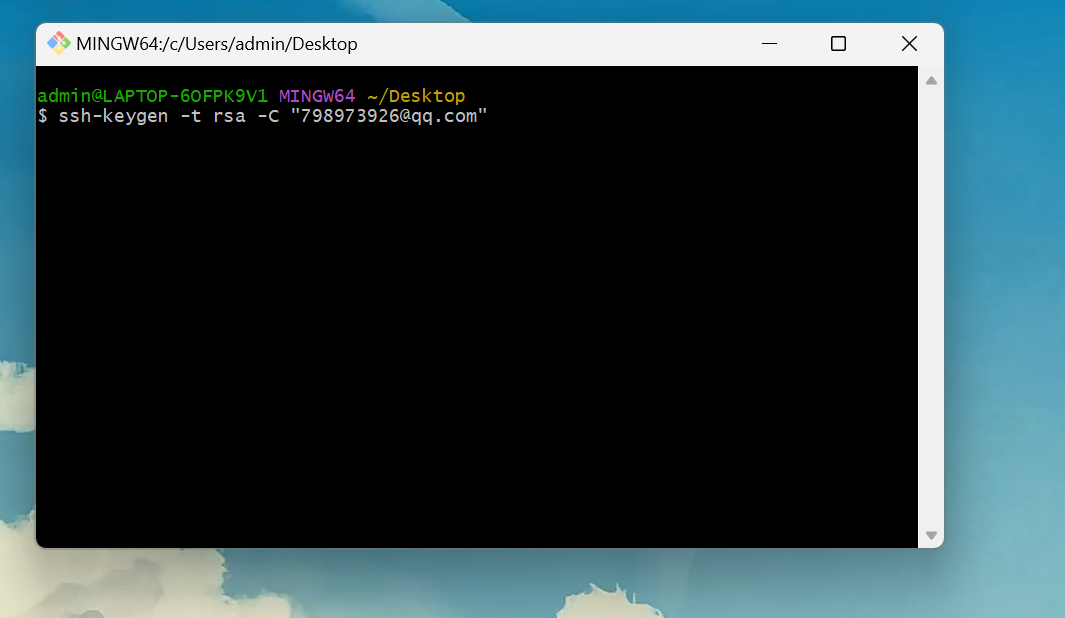Click the MINGW64:/c/Users/admin/Desktop title text

216,44
